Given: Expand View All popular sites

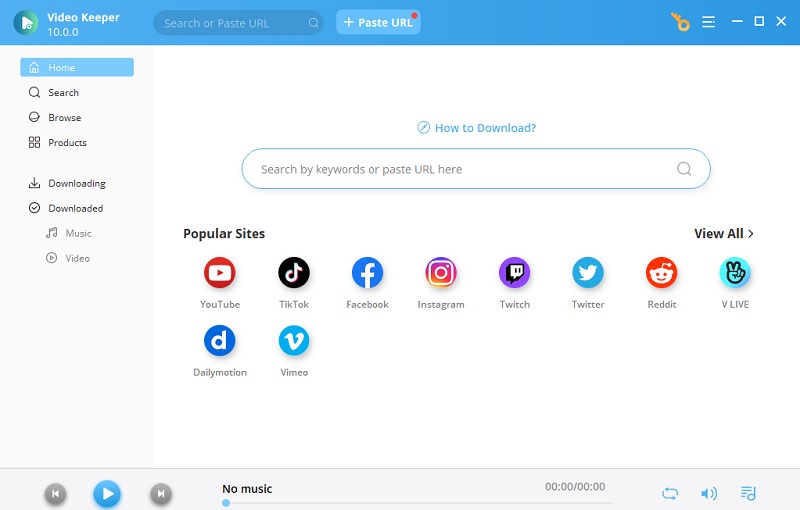Looking at the screenshot, I should (x=724, y=233).
